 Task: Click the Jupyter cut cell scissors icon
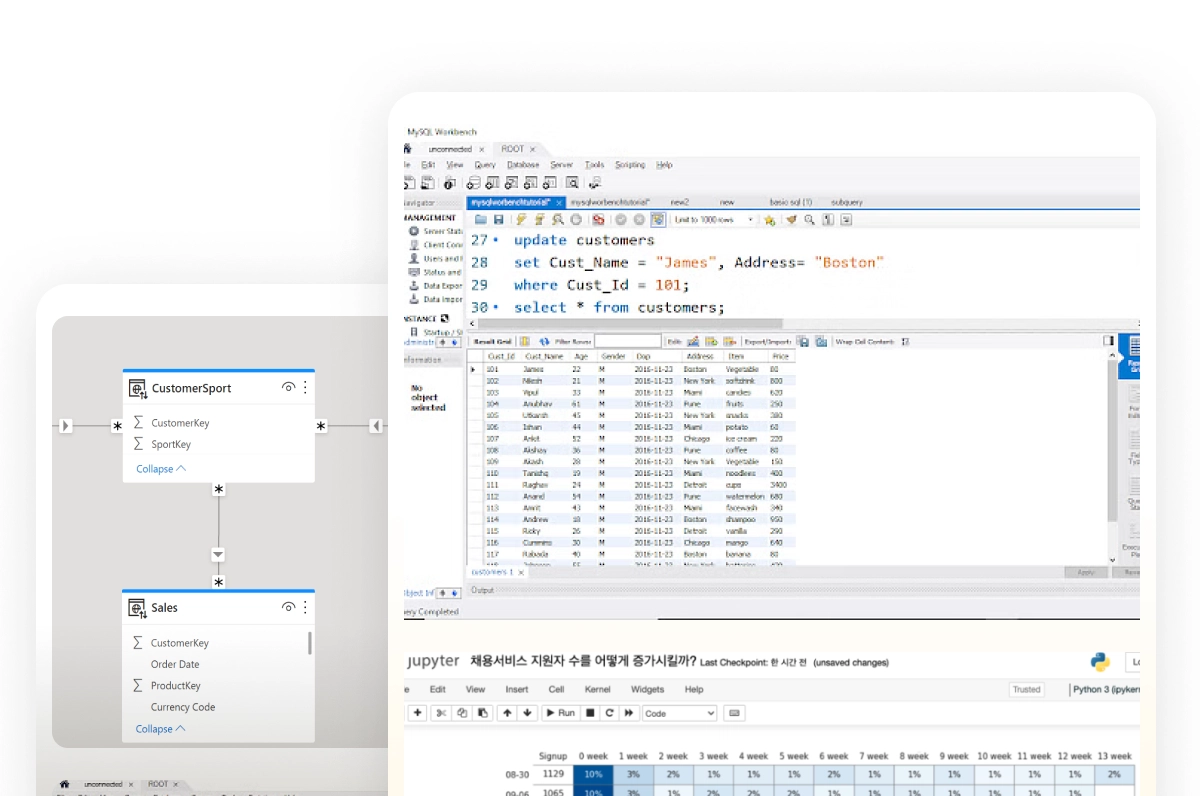(x=442, y=713)
